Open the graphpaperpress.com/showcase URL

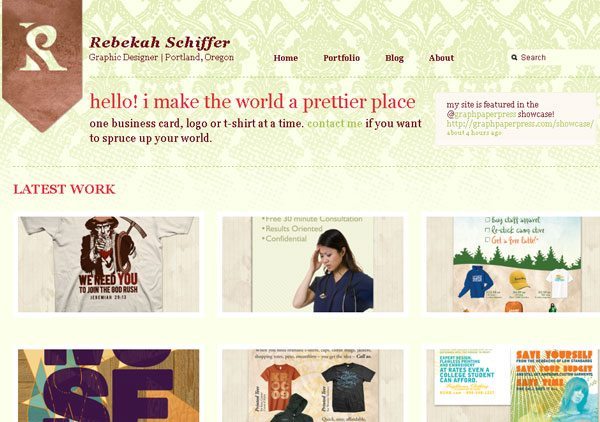click(x=520, y=124)
